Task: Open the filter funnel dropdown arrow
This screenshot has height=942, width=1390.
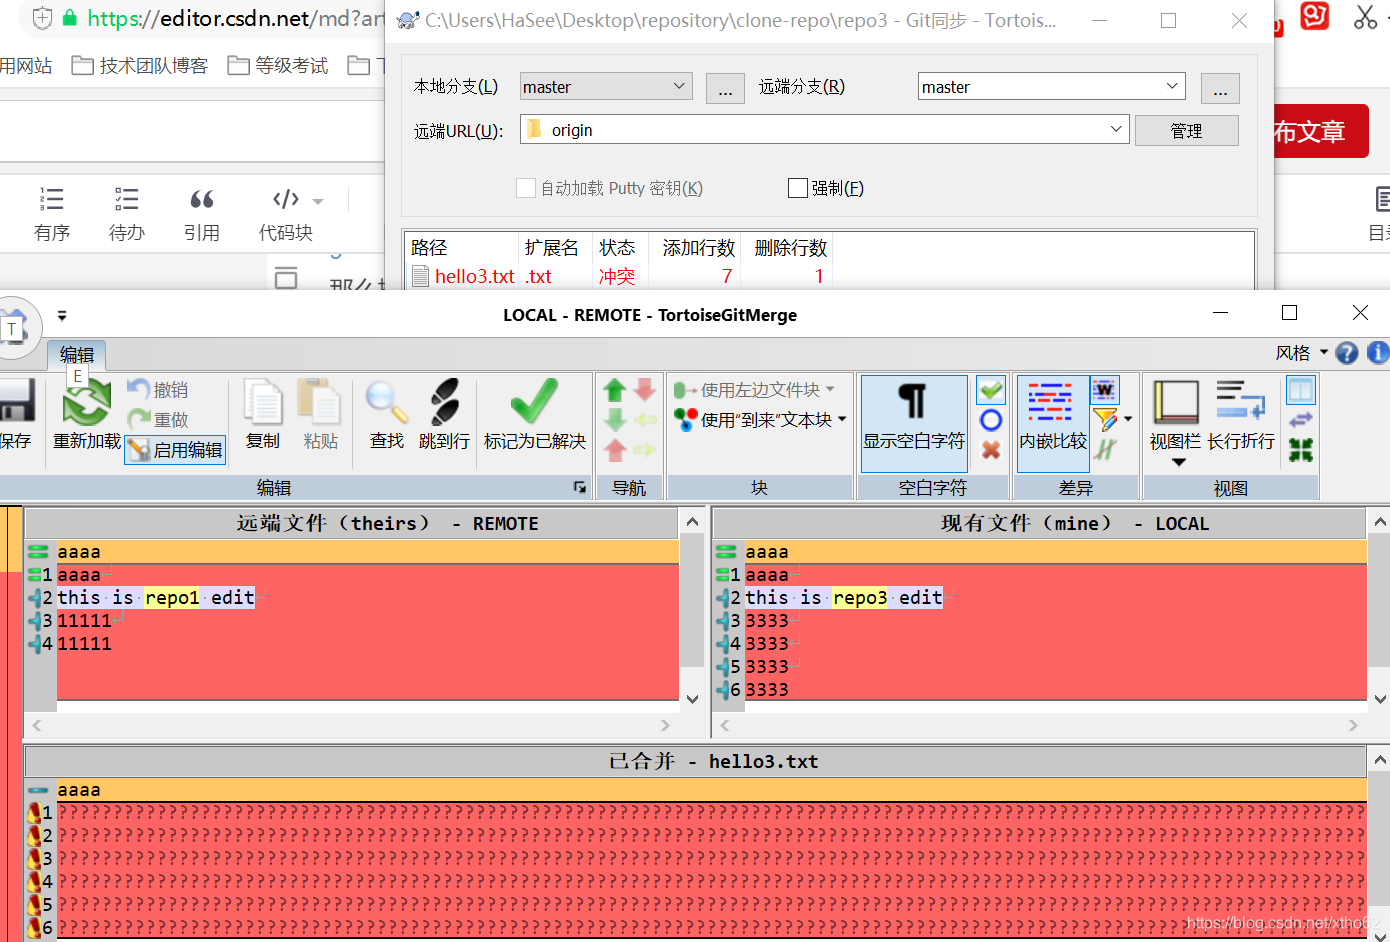Action: pyautogui.click(x=1128, y=420)
